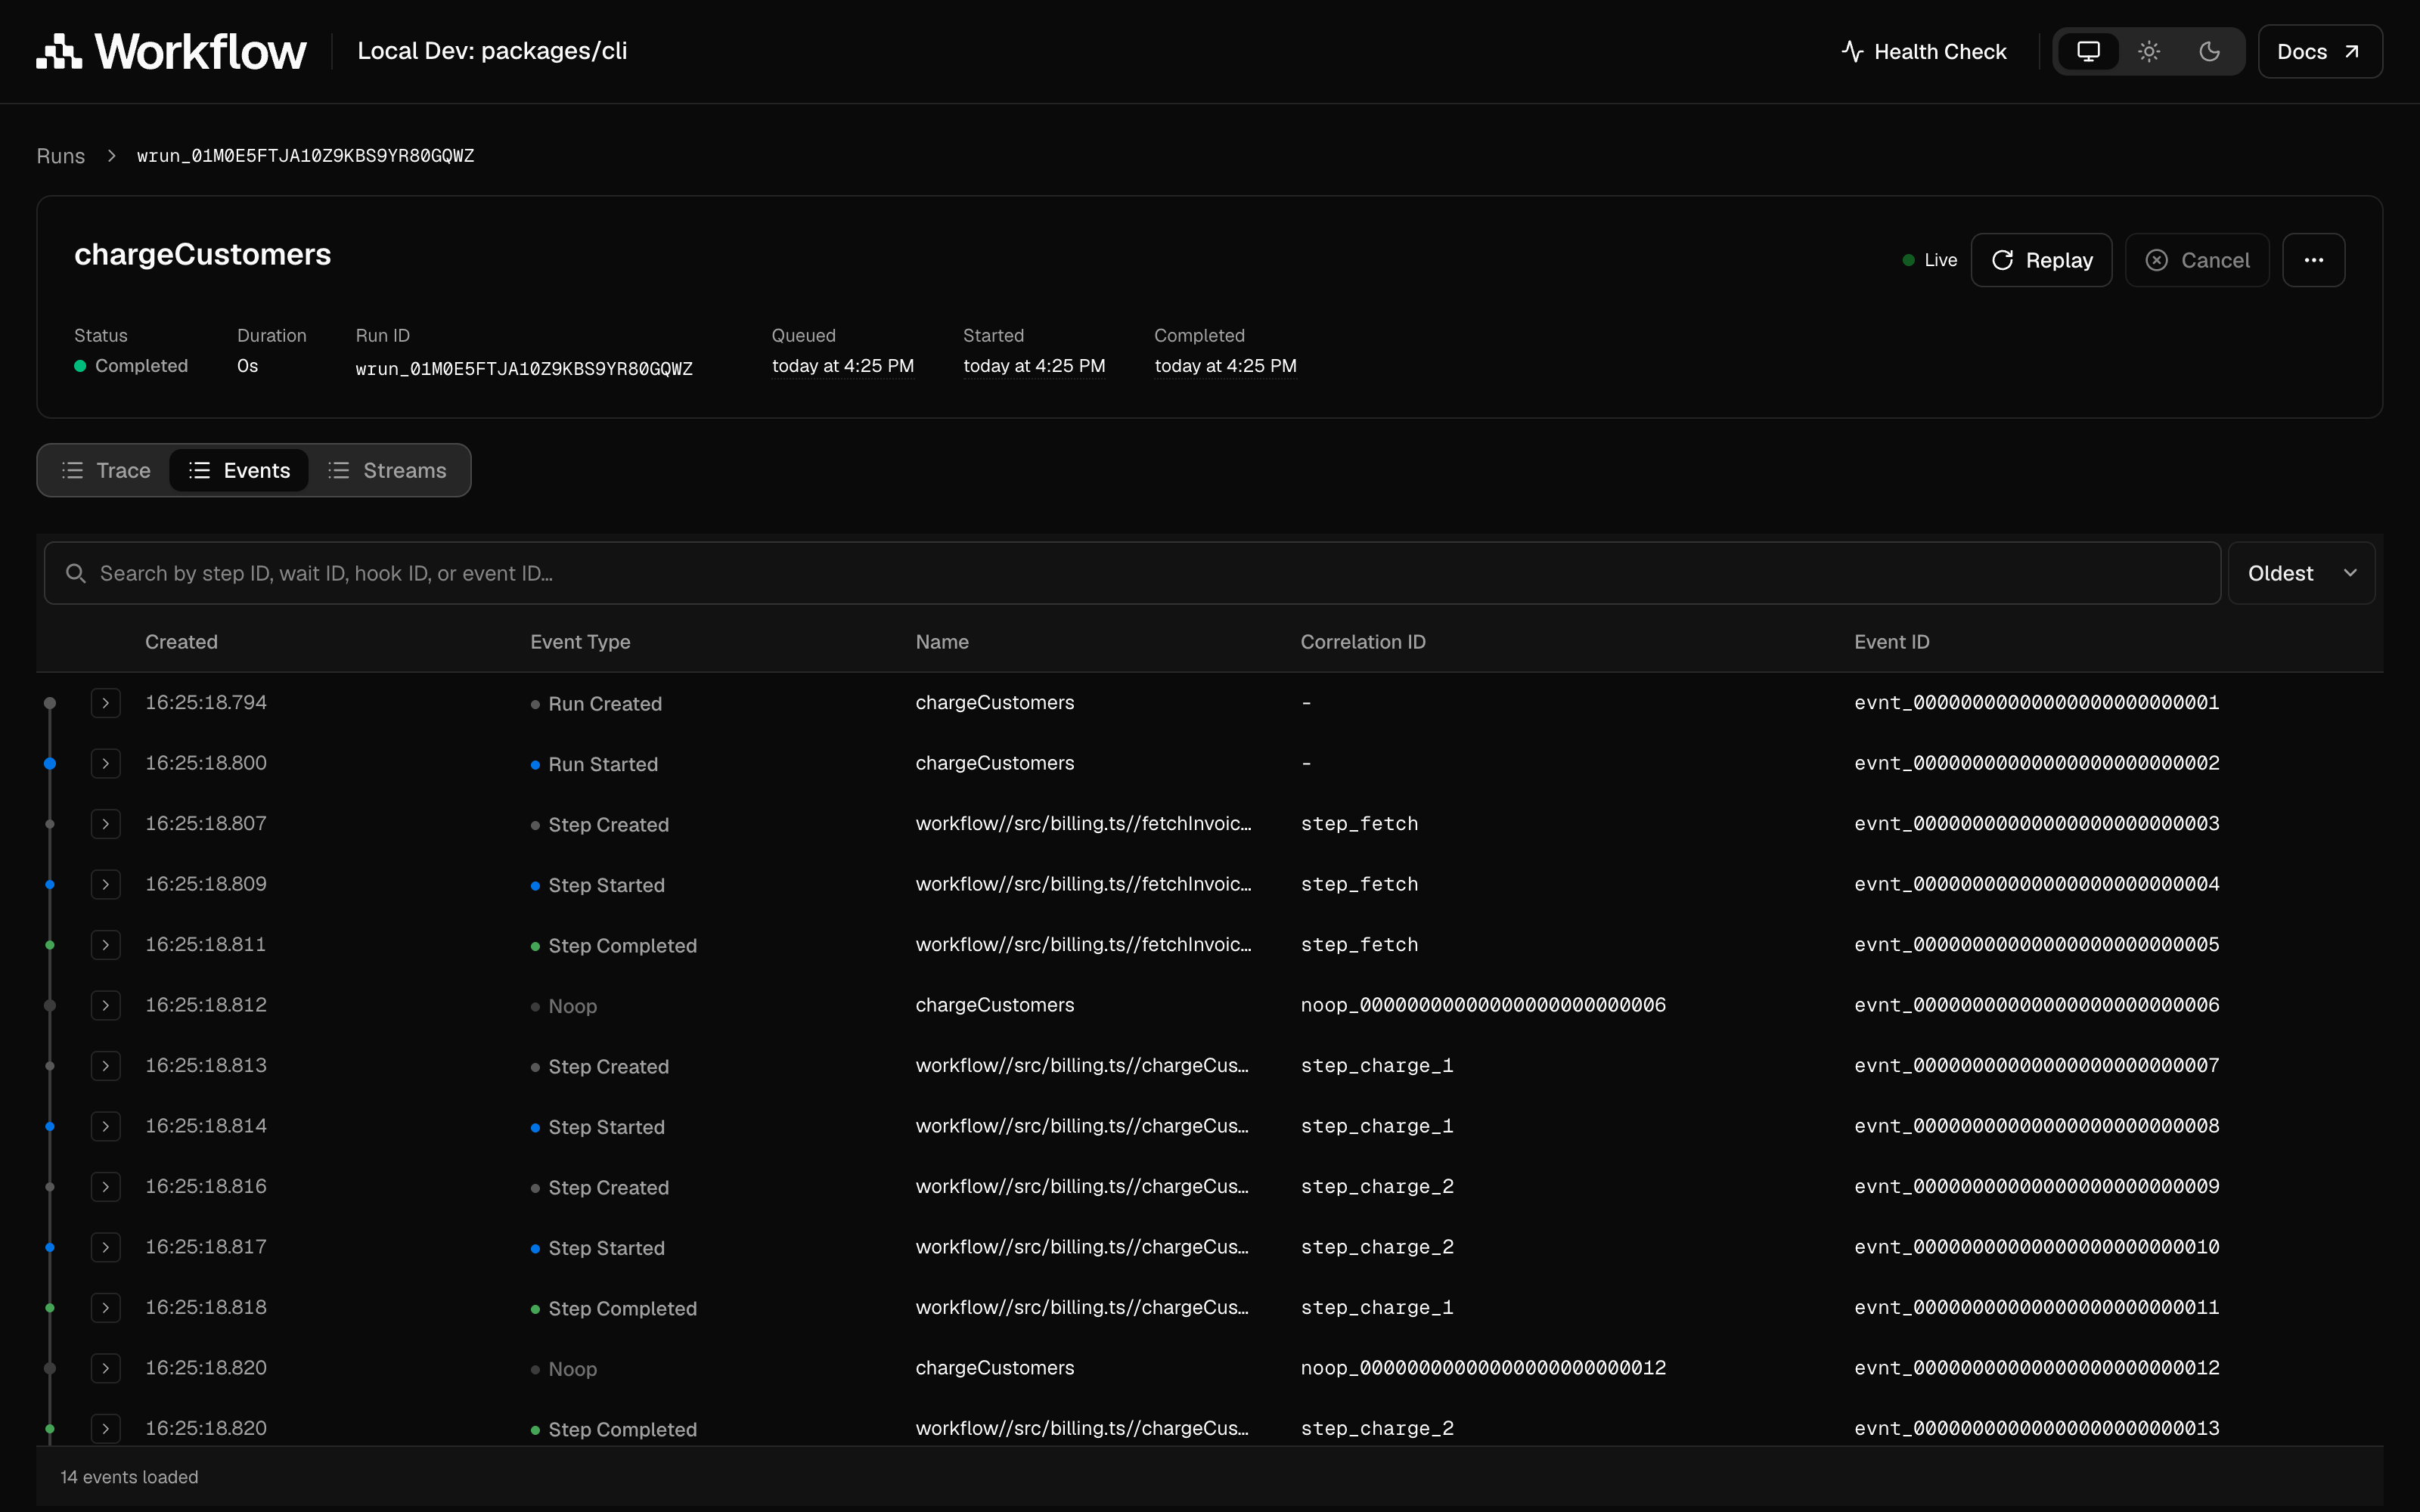Click step_charge_2 in the 16:25:18.816 row
Screen dimensions: 2420x1512
click(x=1377, y=1187)
